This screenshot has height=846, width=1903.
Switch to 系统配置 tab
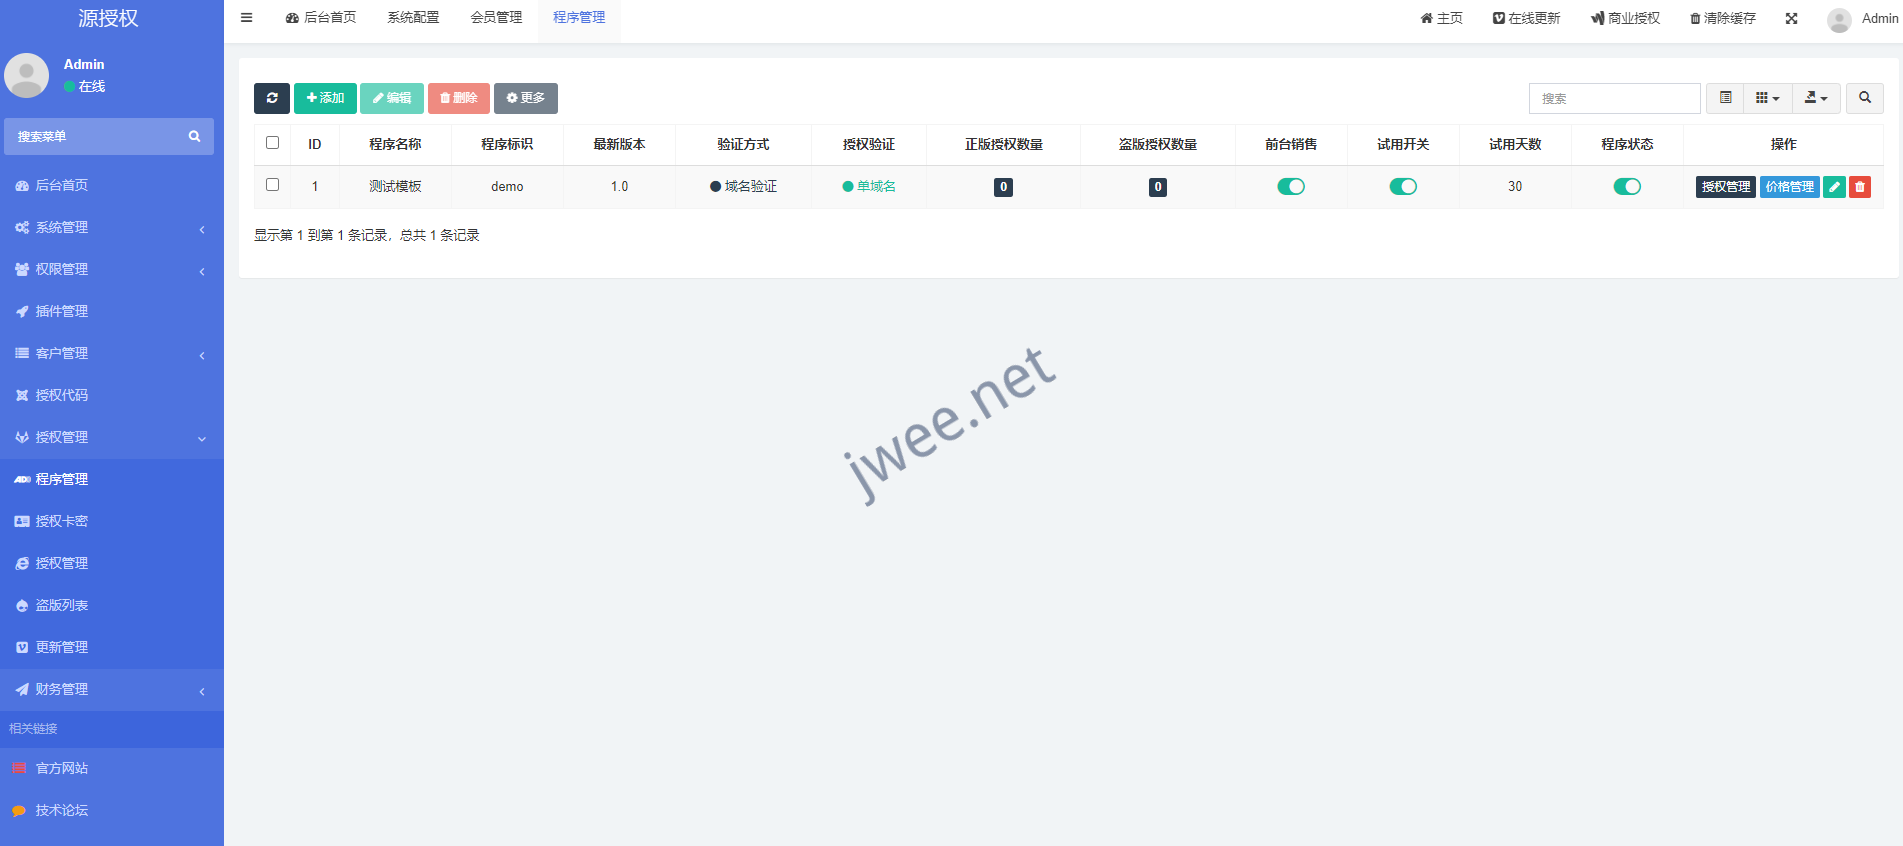click(x=413, y=18)
